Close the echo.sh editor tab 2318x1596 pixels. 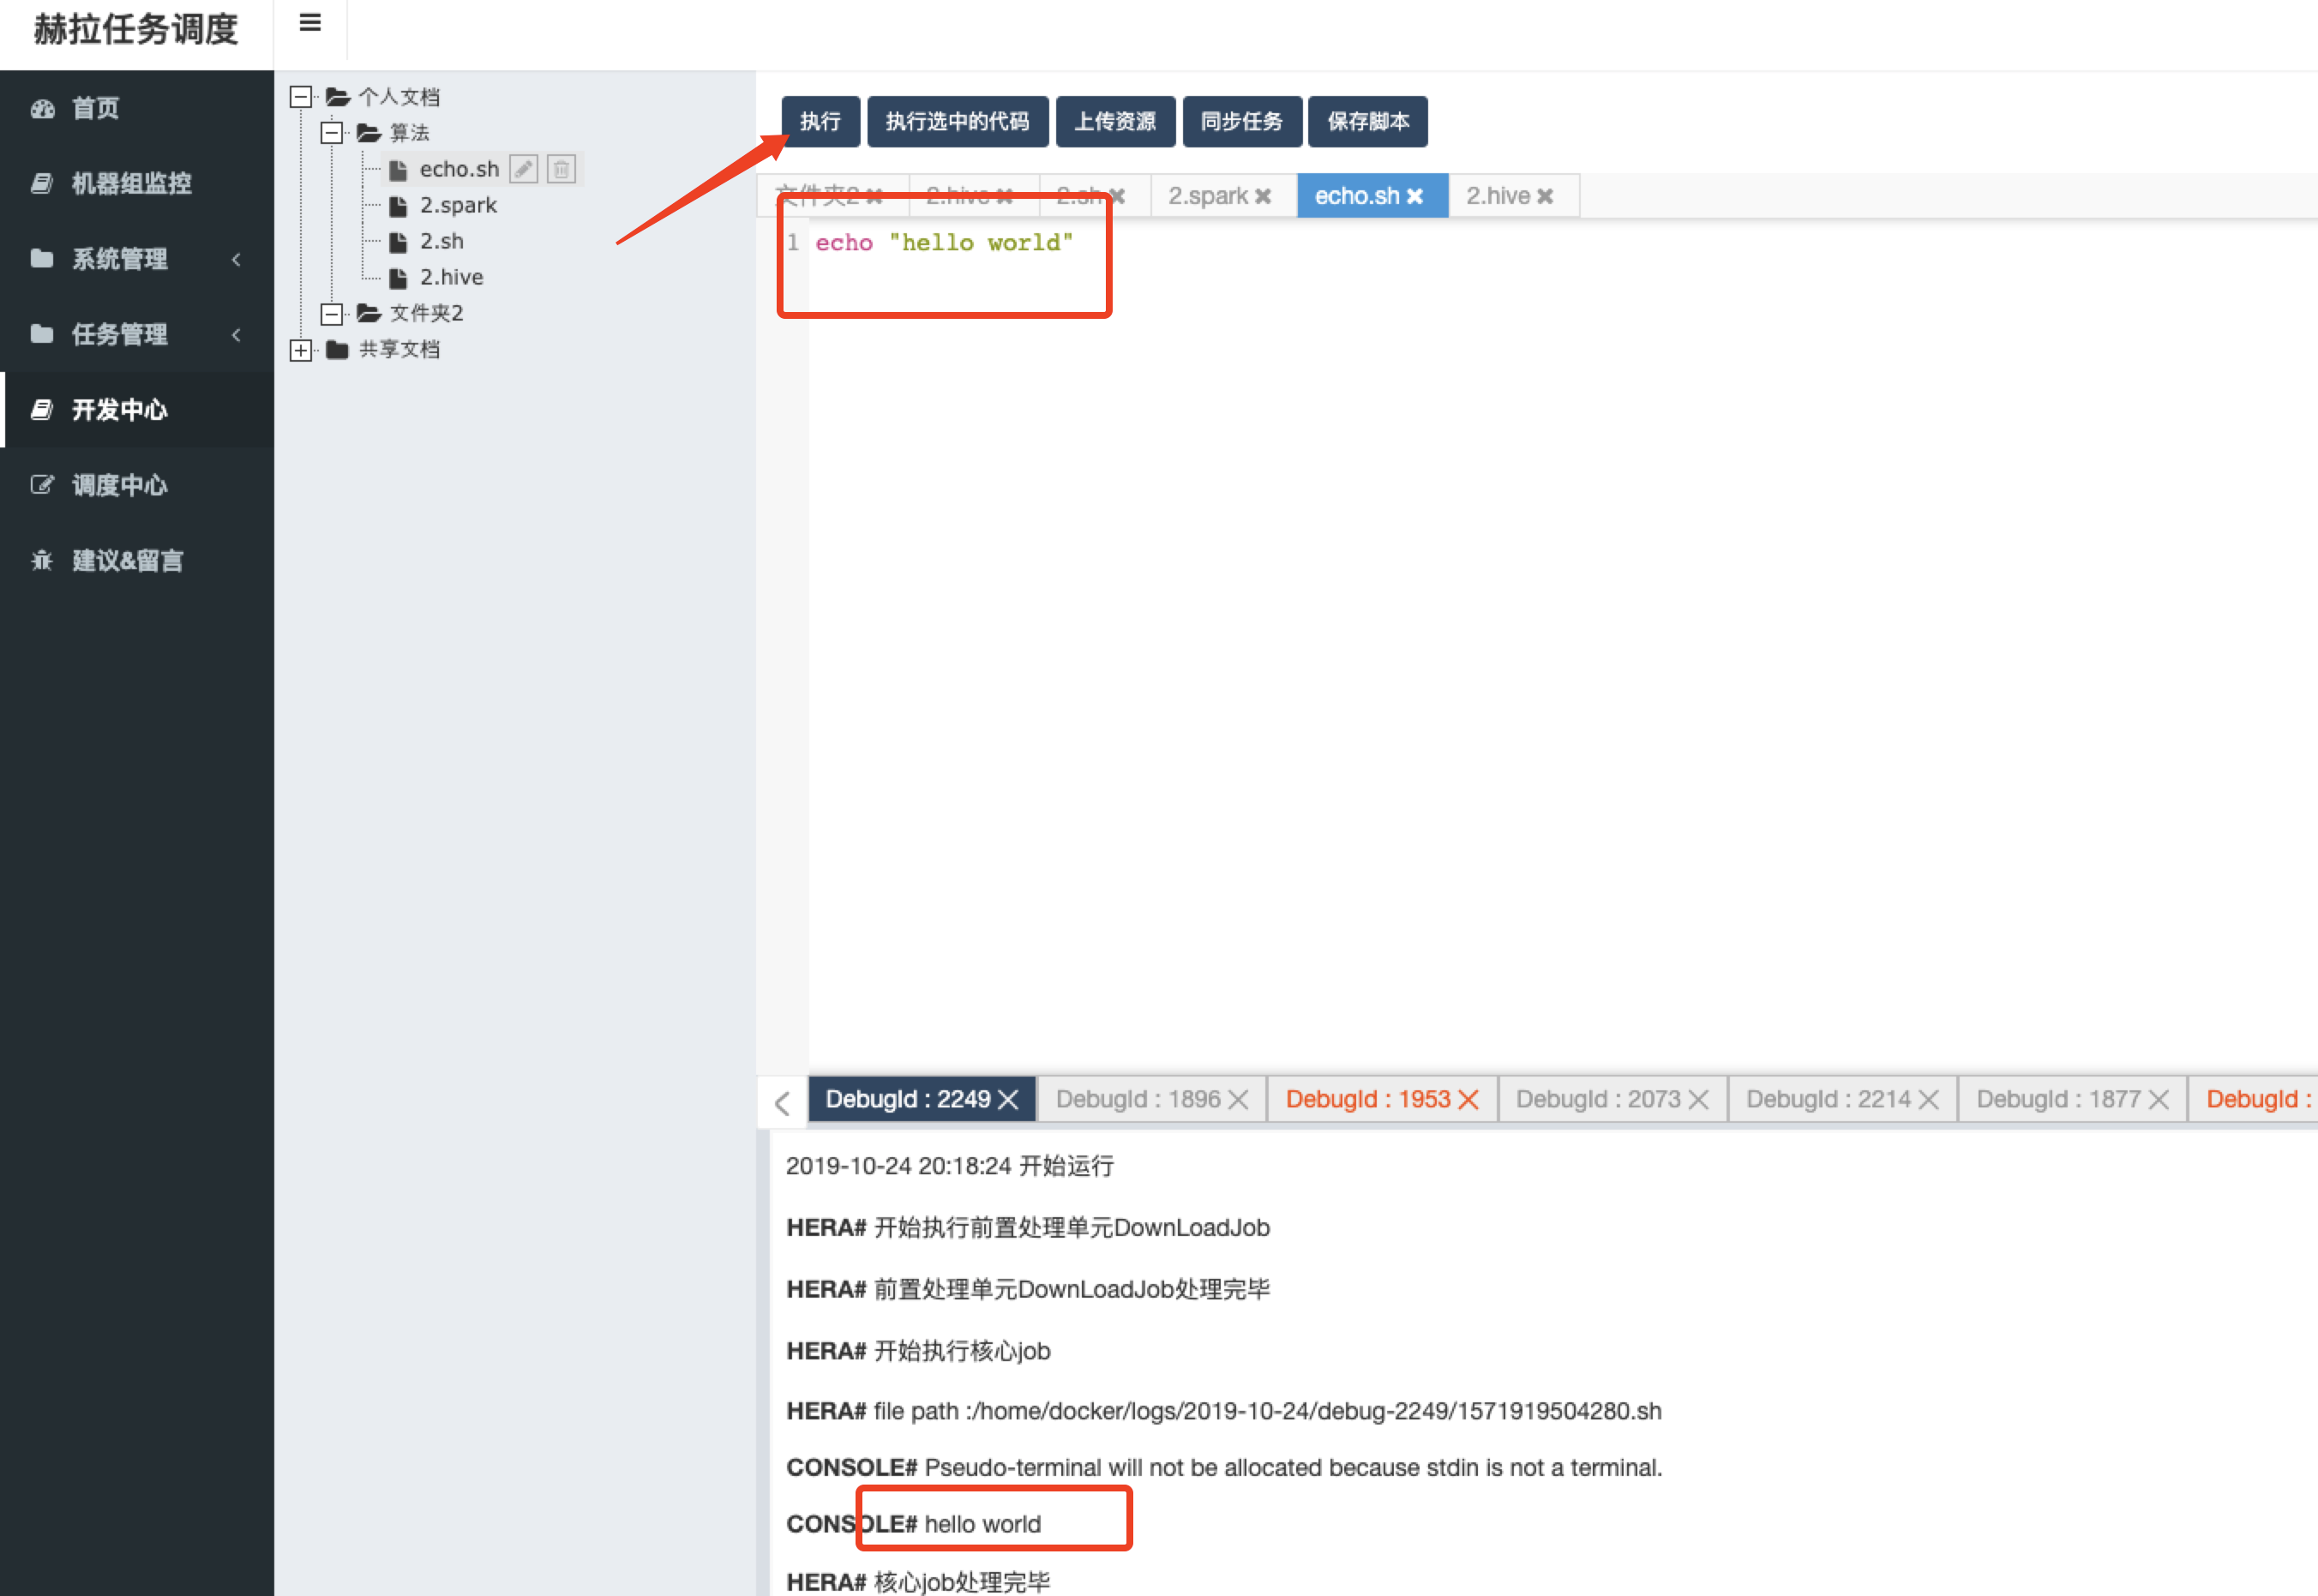(x=1415, y=196)
